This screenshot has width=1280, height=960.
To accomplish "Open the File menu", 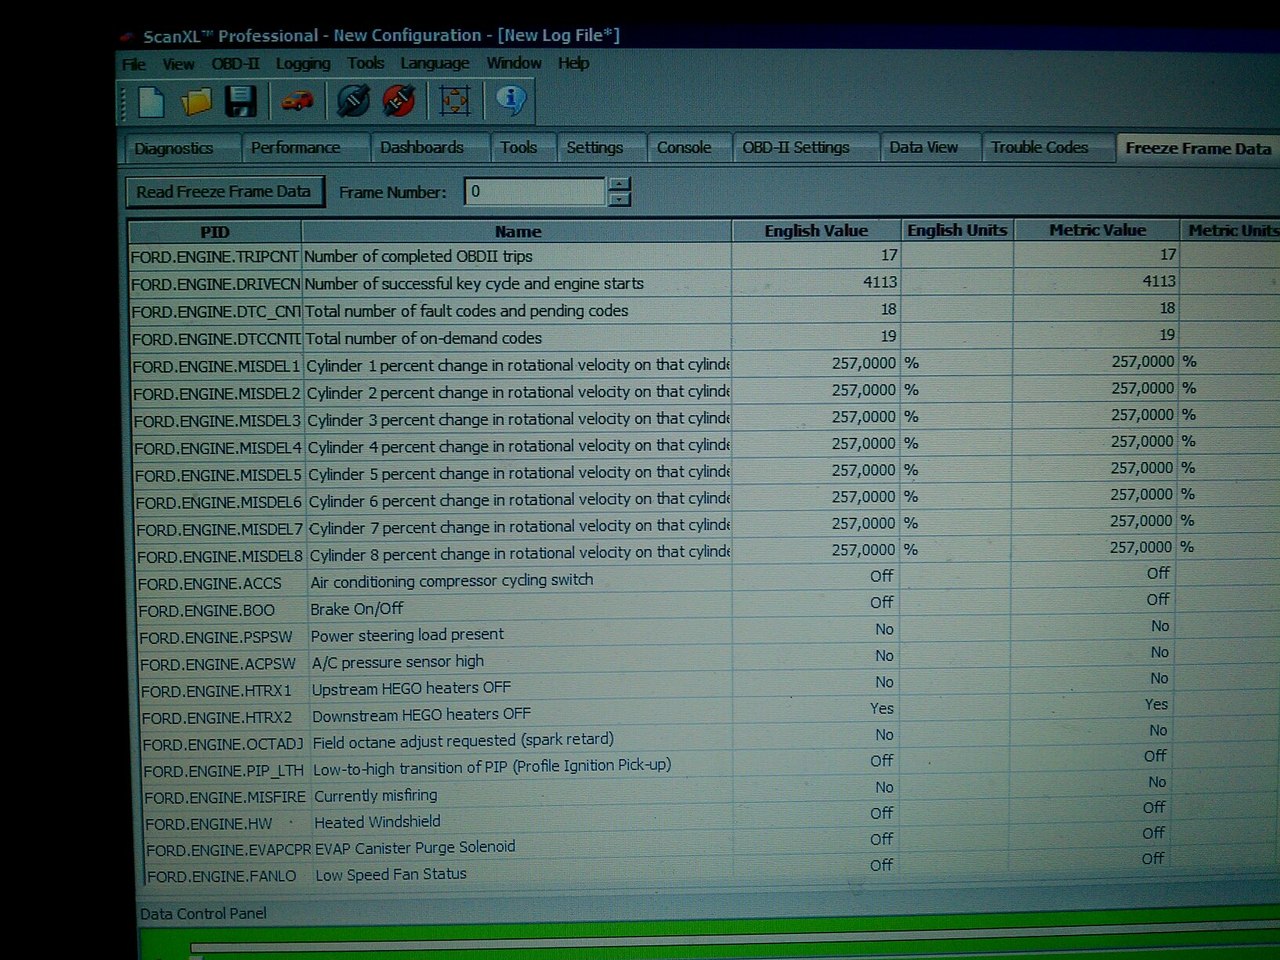I will coord(134,64).
